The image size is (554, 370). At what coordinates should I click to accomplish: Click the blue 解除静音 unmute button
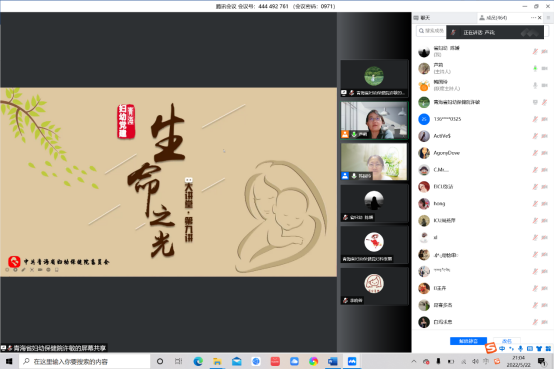click(x=468, y=341)
